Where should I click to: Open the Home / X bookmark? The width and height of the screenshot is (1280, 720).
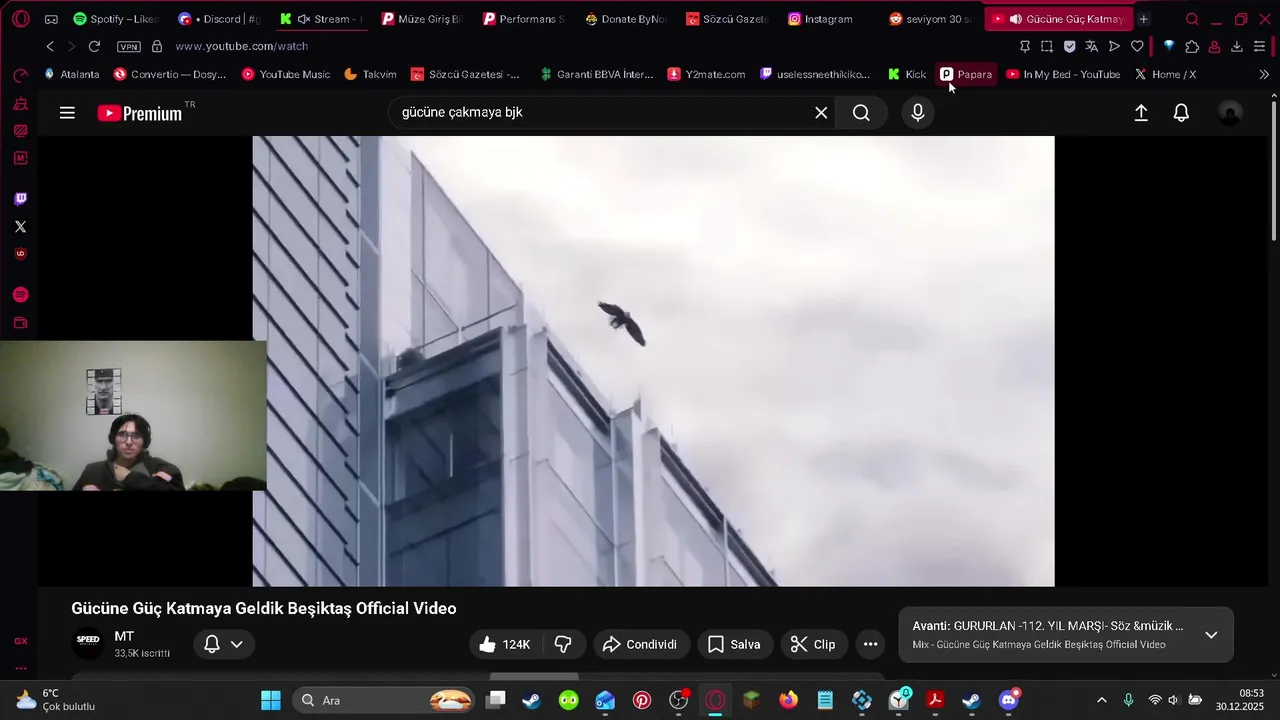click(x=1165, y=74)
